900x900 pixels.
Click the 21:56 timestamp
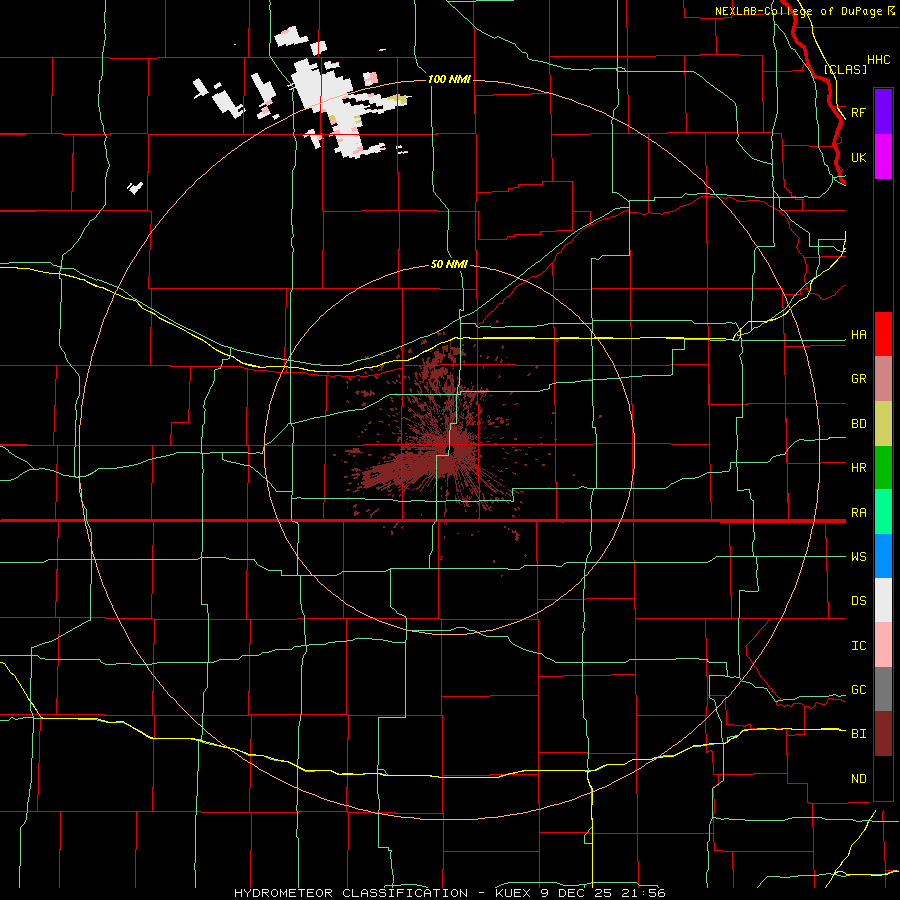click(642, 893)
